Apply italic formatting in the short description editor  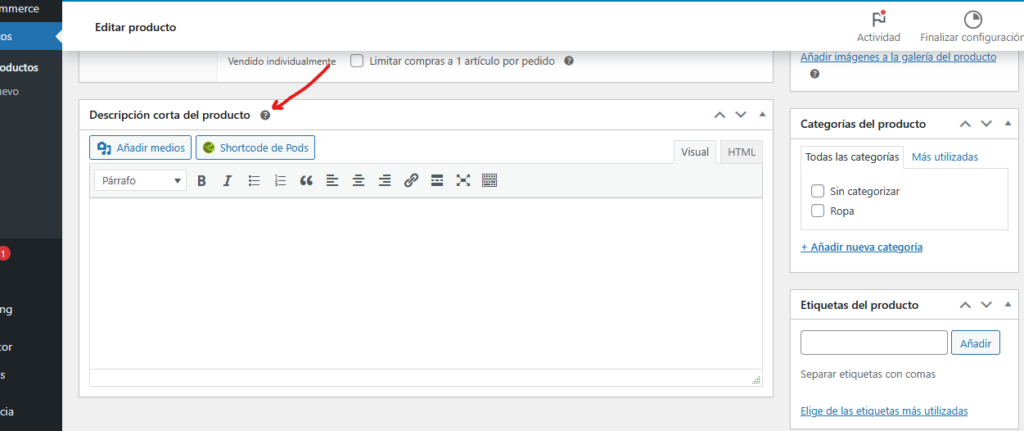pos(227,181)
